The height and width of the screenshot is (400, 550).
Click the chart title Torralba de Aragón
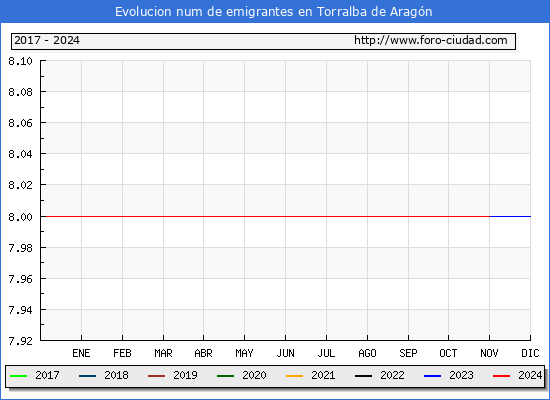pyautogui.click(x=375, y=12)
